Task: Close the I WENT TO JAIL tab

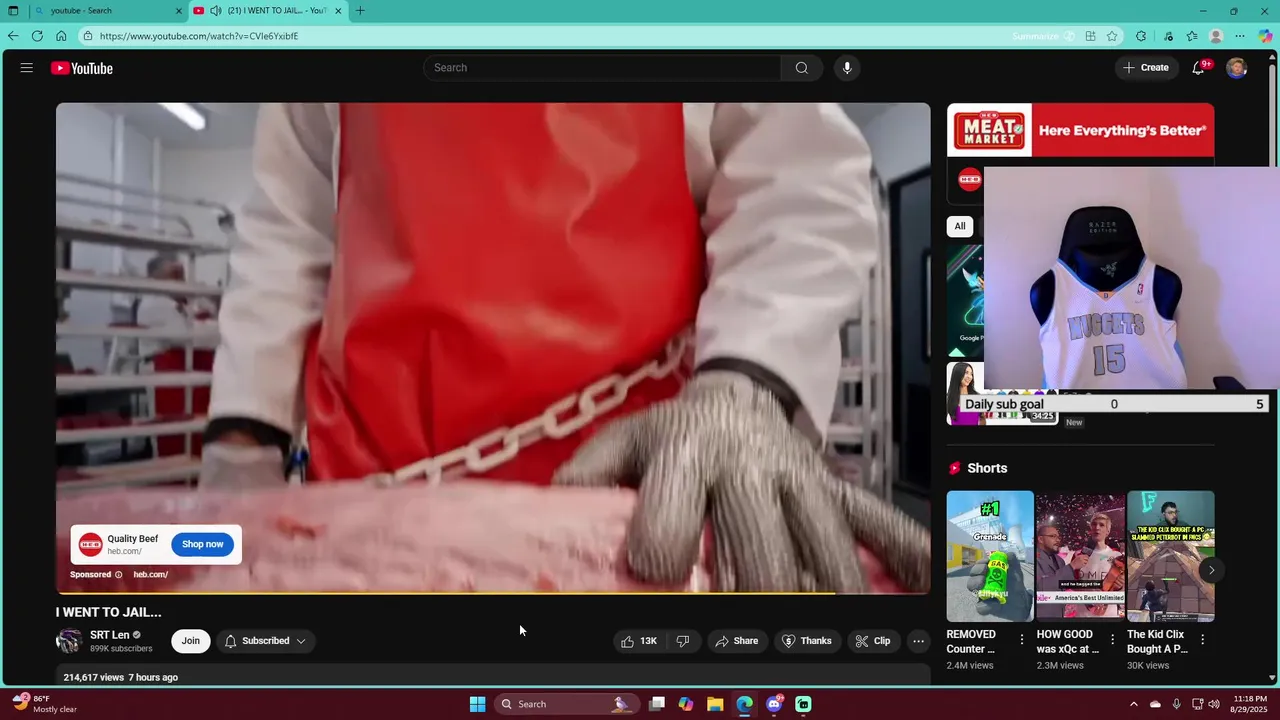Action: coord(338,11)
